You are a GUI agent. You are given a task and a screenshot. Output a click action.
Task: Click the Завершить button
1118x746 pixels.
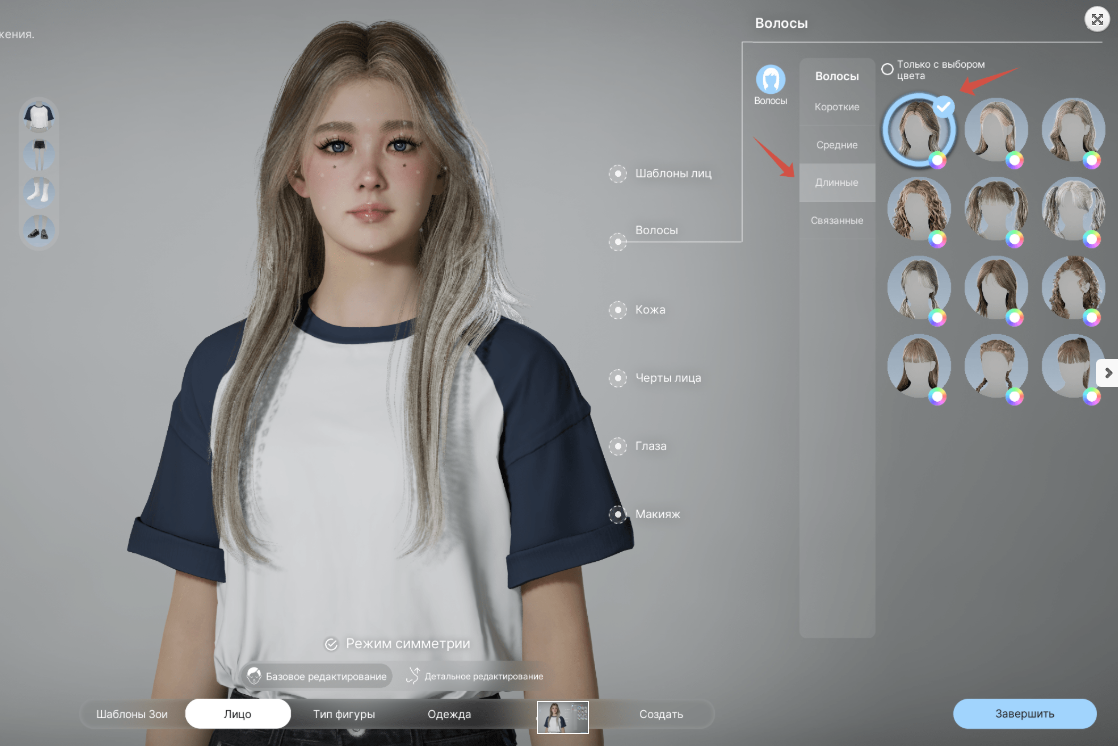1025,714
